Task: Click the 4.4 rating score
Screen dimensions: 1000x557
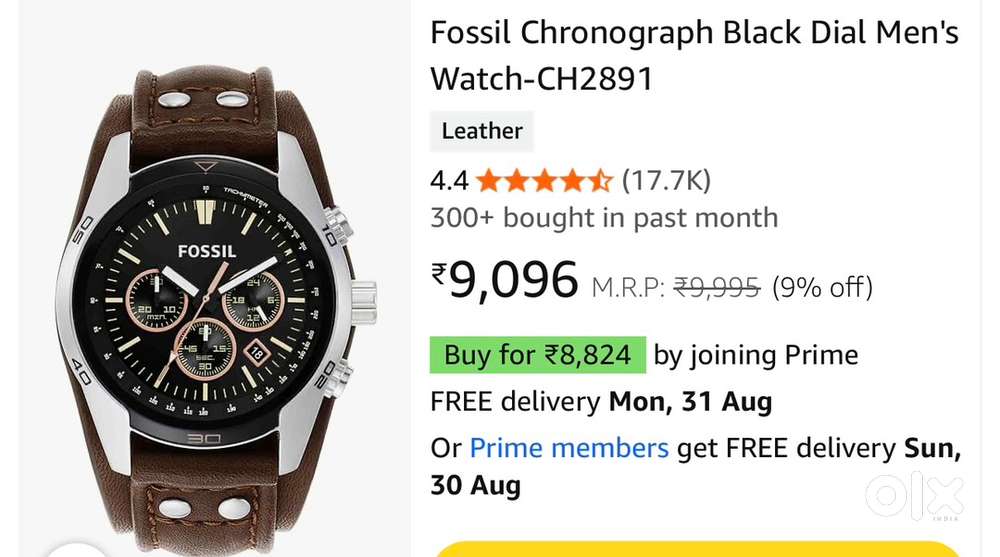Action: tap(450, 181)
